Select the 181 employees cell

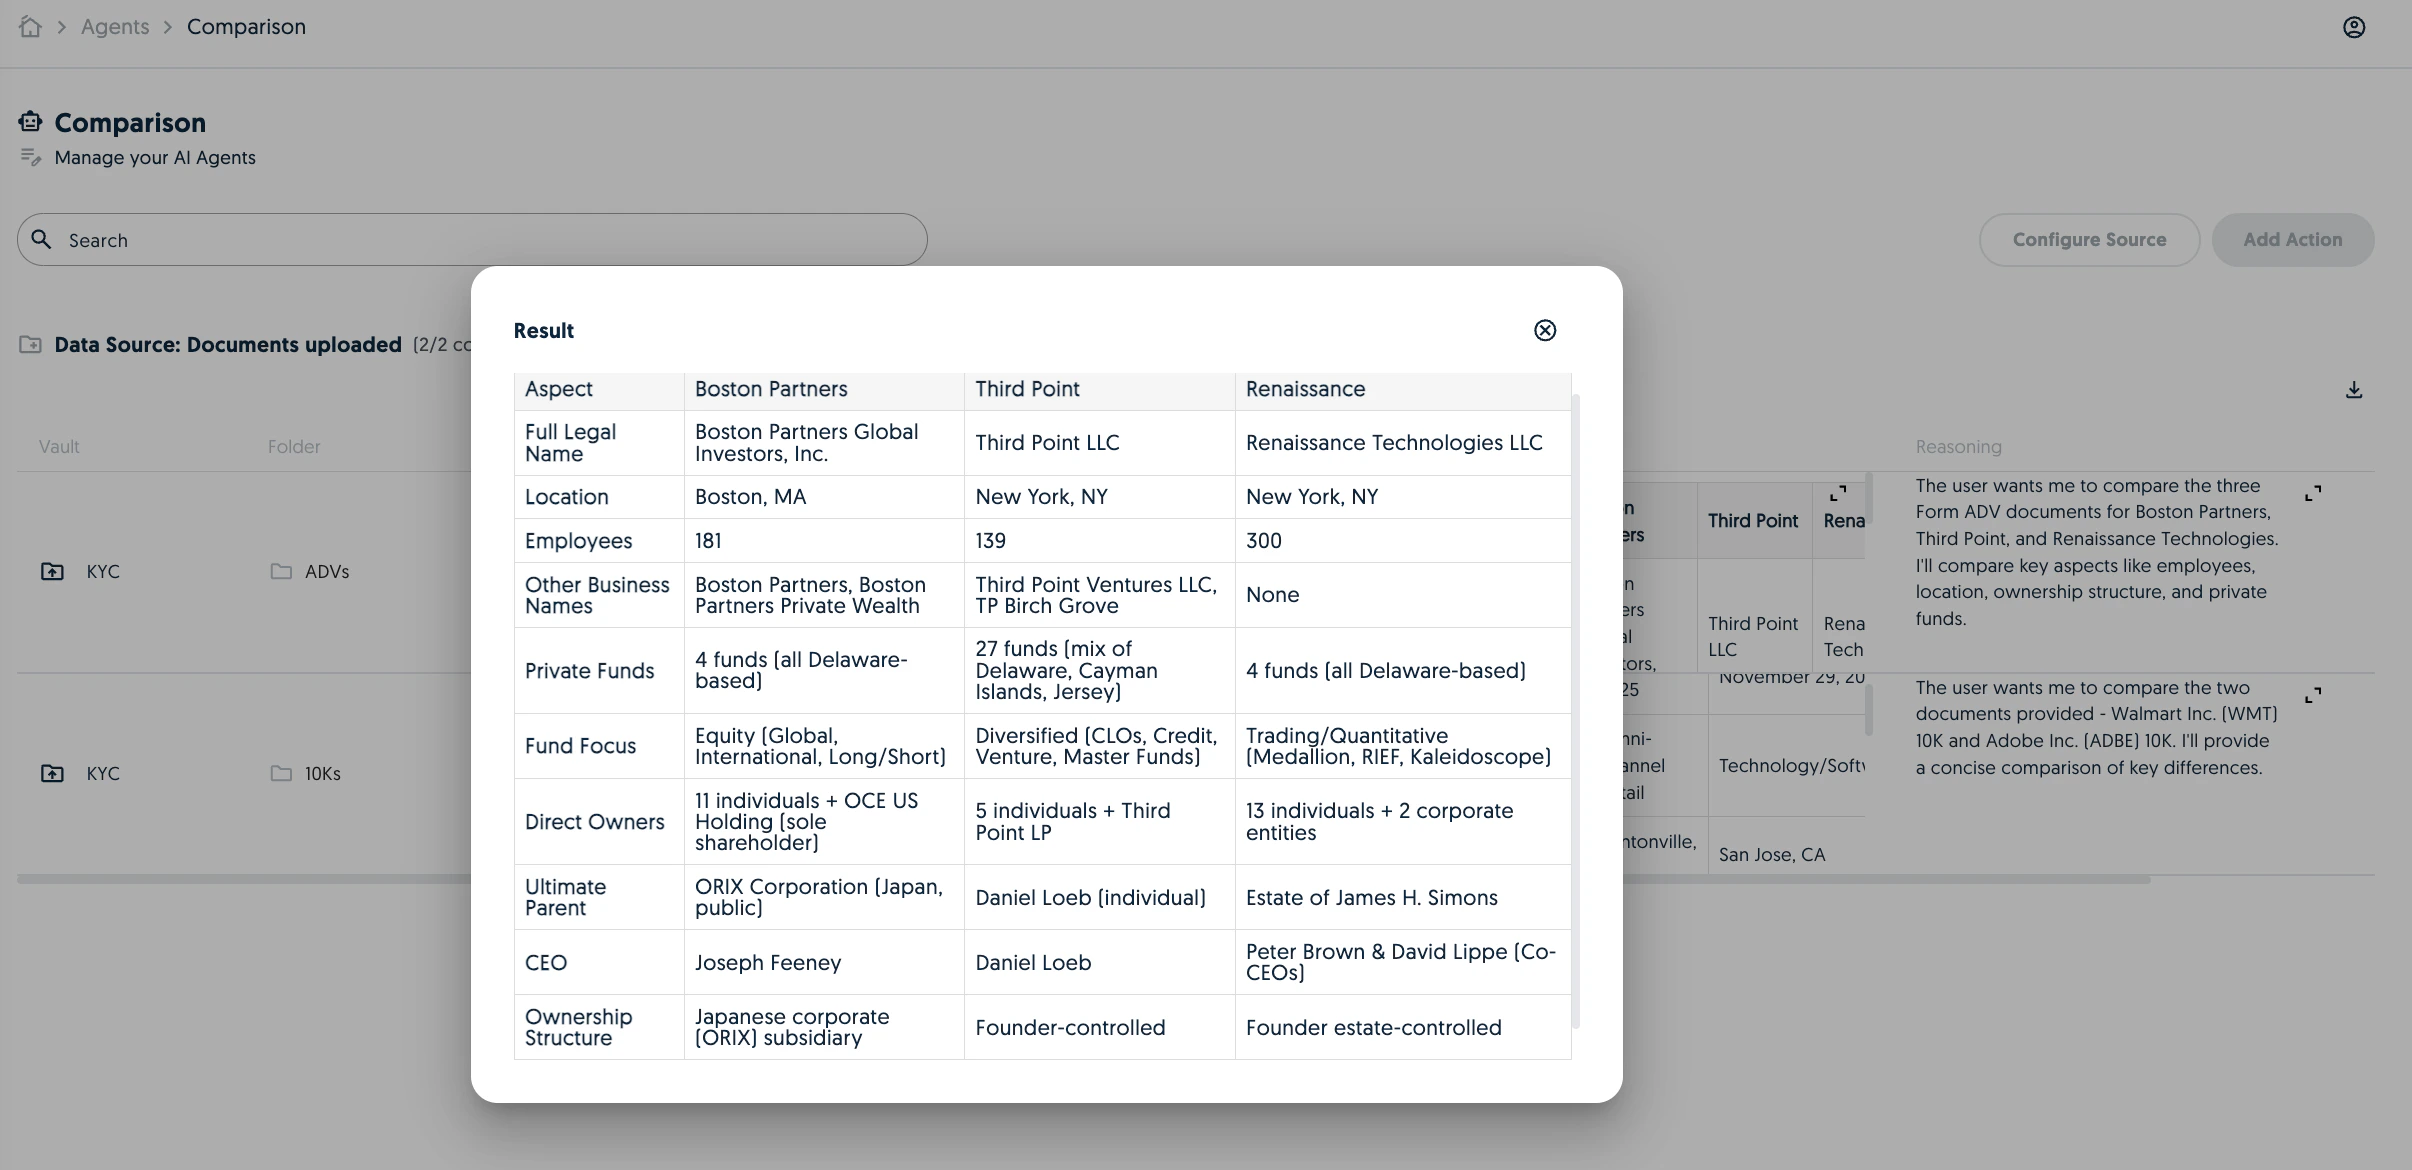824,541
